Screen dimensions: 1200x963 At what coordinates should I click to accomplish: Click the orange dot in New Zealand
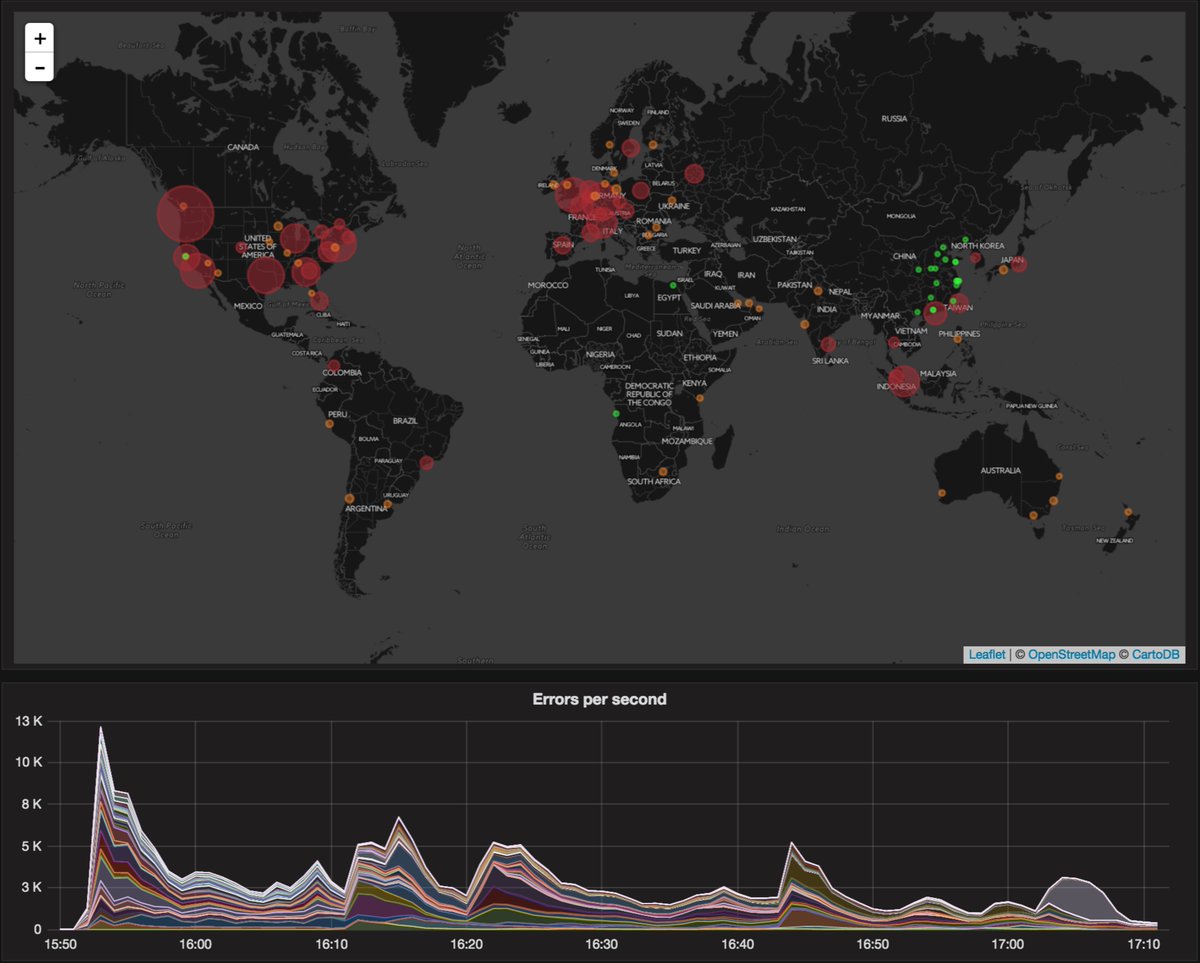point(1128,512)
